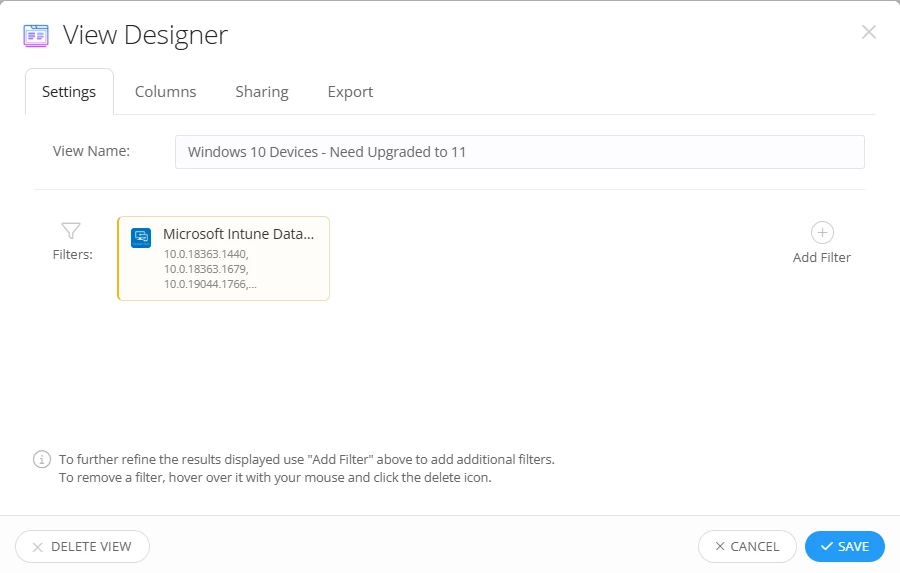Click the Microsoft Intune filter icon

click(x=141, y=238)
